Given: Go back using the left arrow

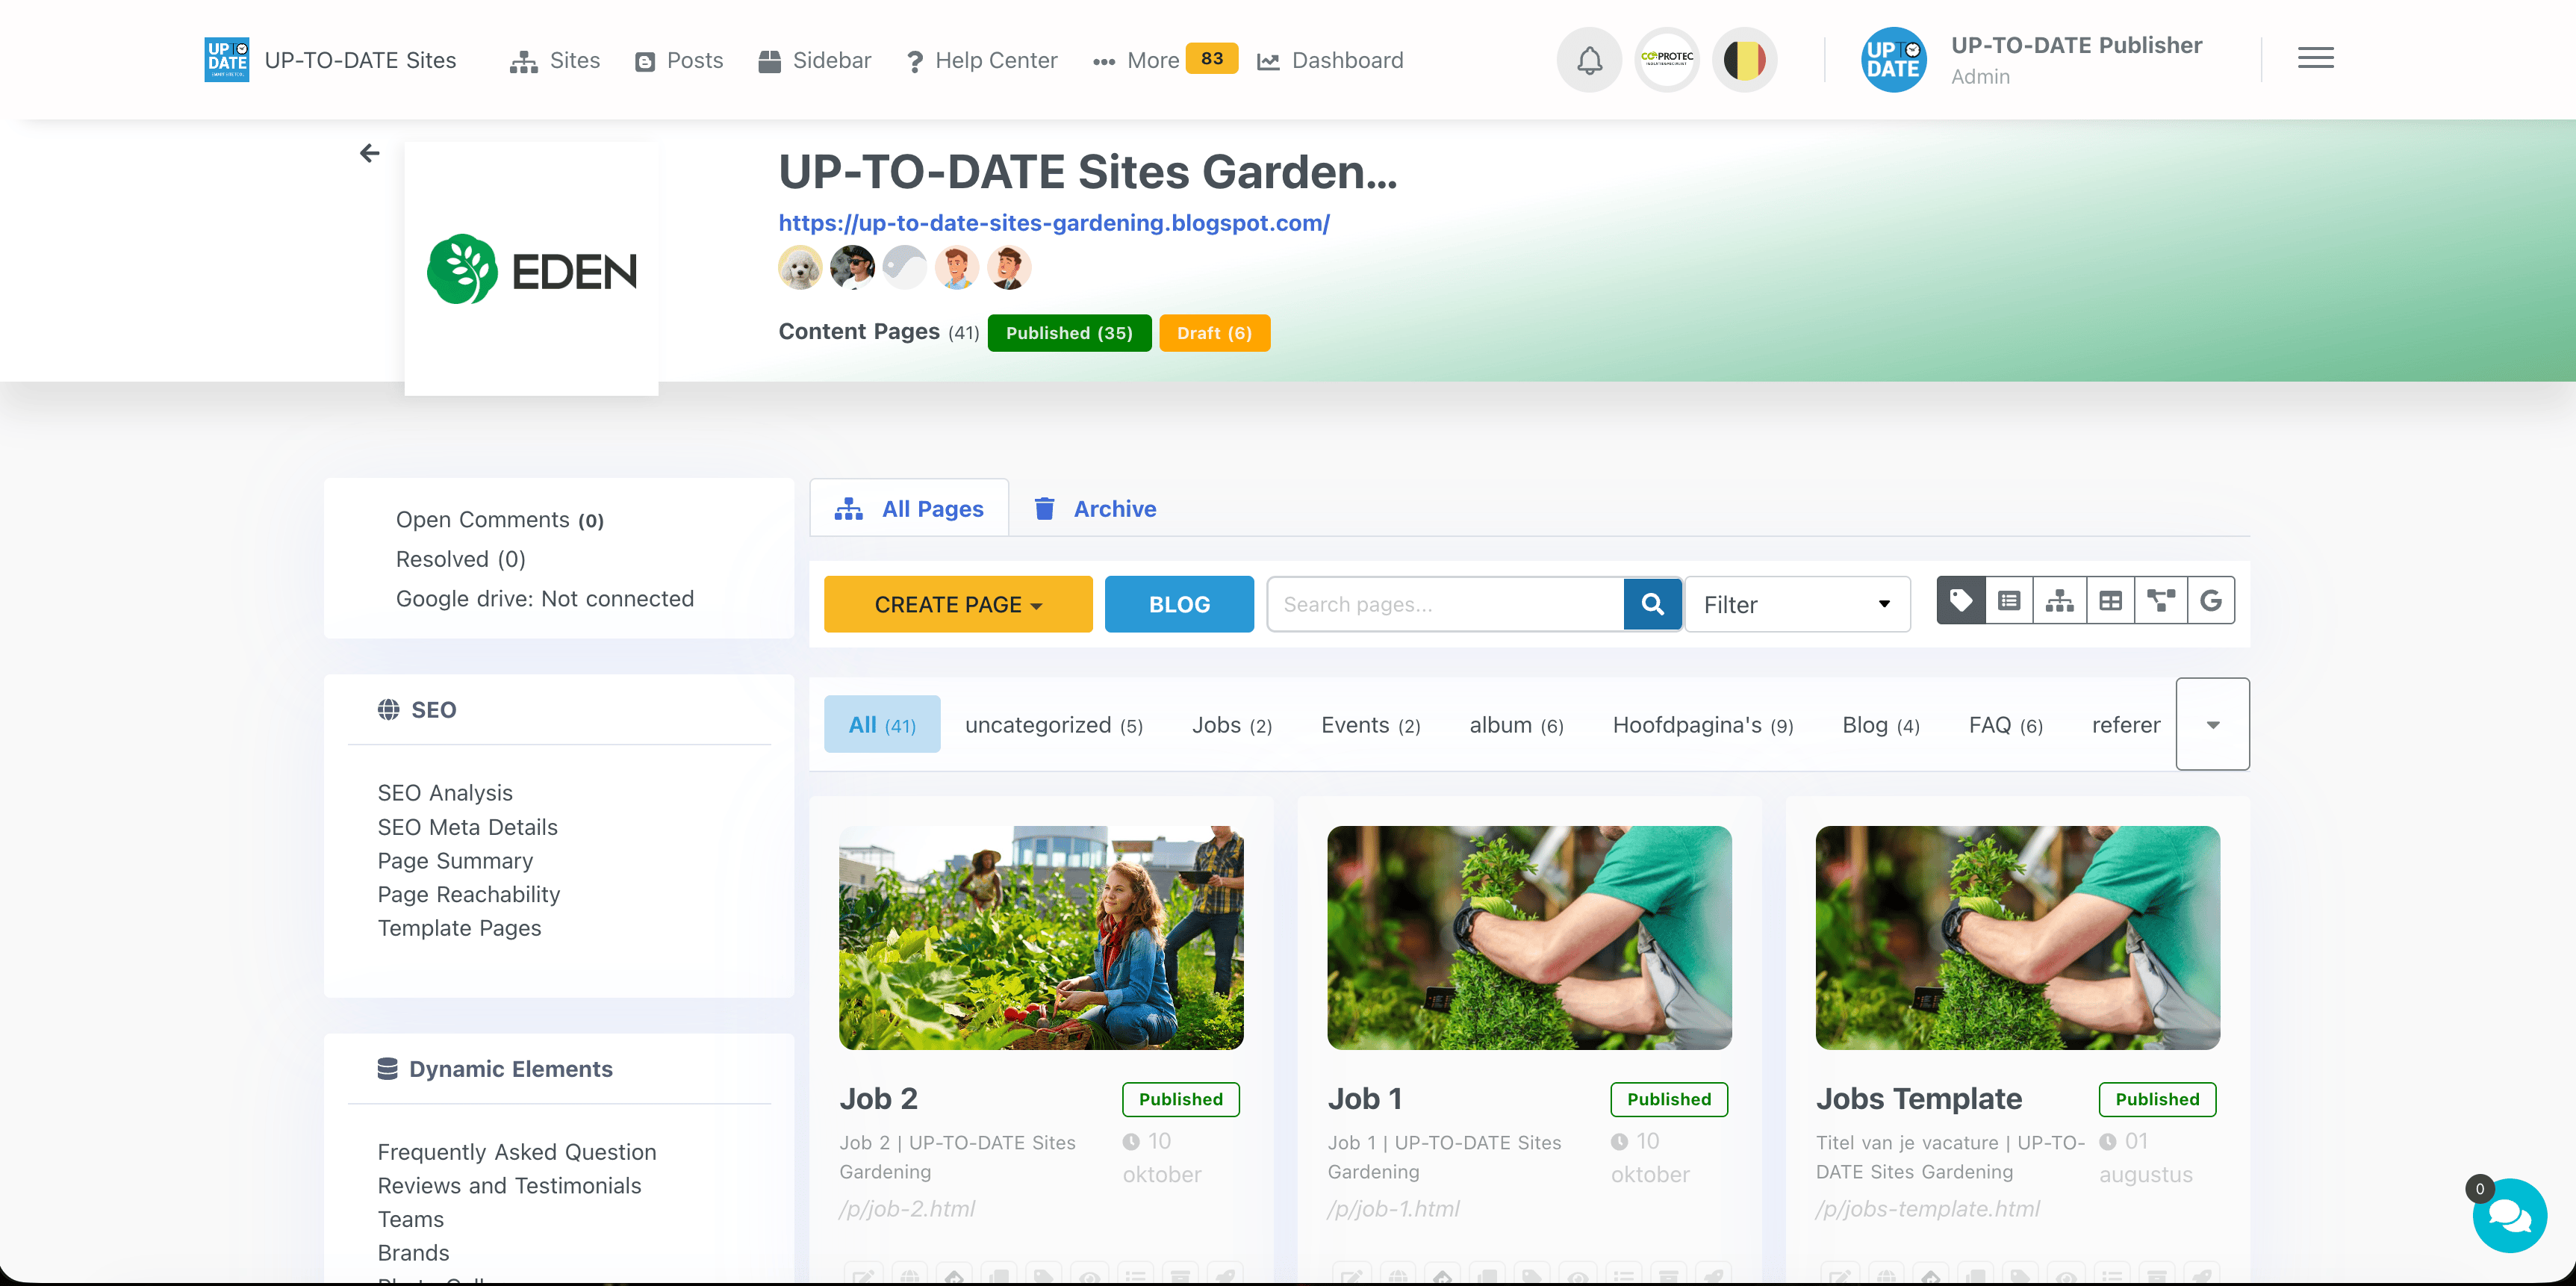Looking at the screenshot, I should [x=369, y=153].
